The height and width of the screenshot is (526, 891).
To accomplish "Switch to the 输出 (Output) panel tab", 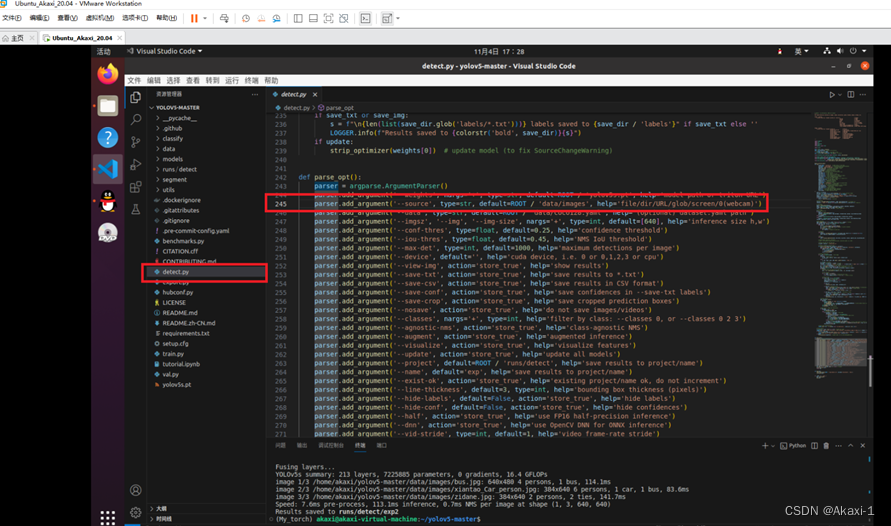I will point(302,446).
